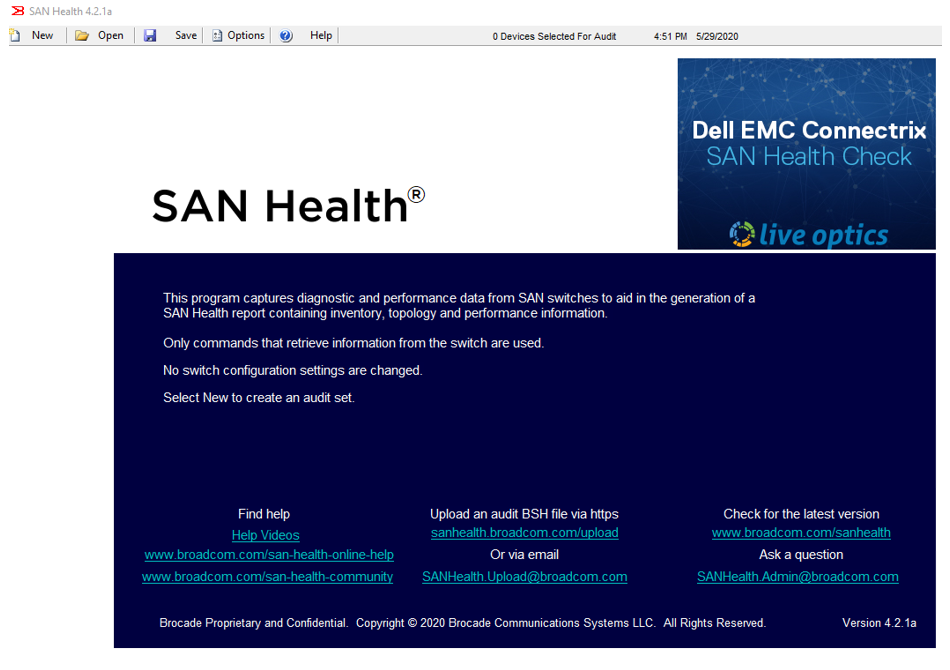Click the Dell EMC Connectrix banner image
Viewport: 950px width, 670px height.
(x=806, y=154)
